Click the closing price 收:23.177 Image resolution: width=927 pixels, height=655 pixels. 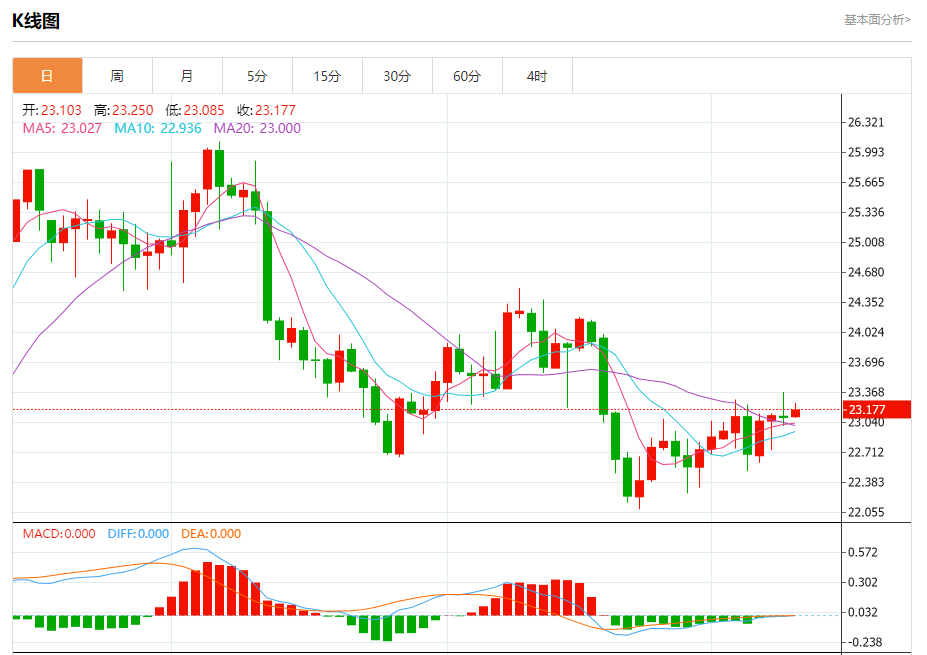266,110
